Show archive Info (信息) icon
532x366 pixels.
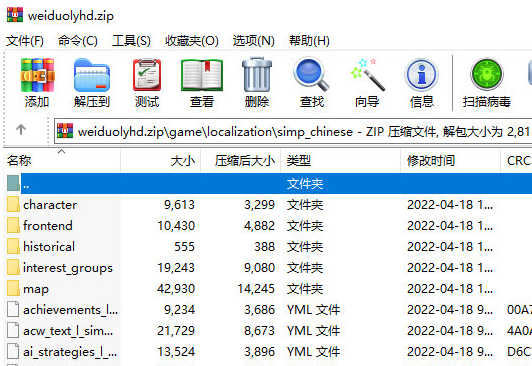421,75
